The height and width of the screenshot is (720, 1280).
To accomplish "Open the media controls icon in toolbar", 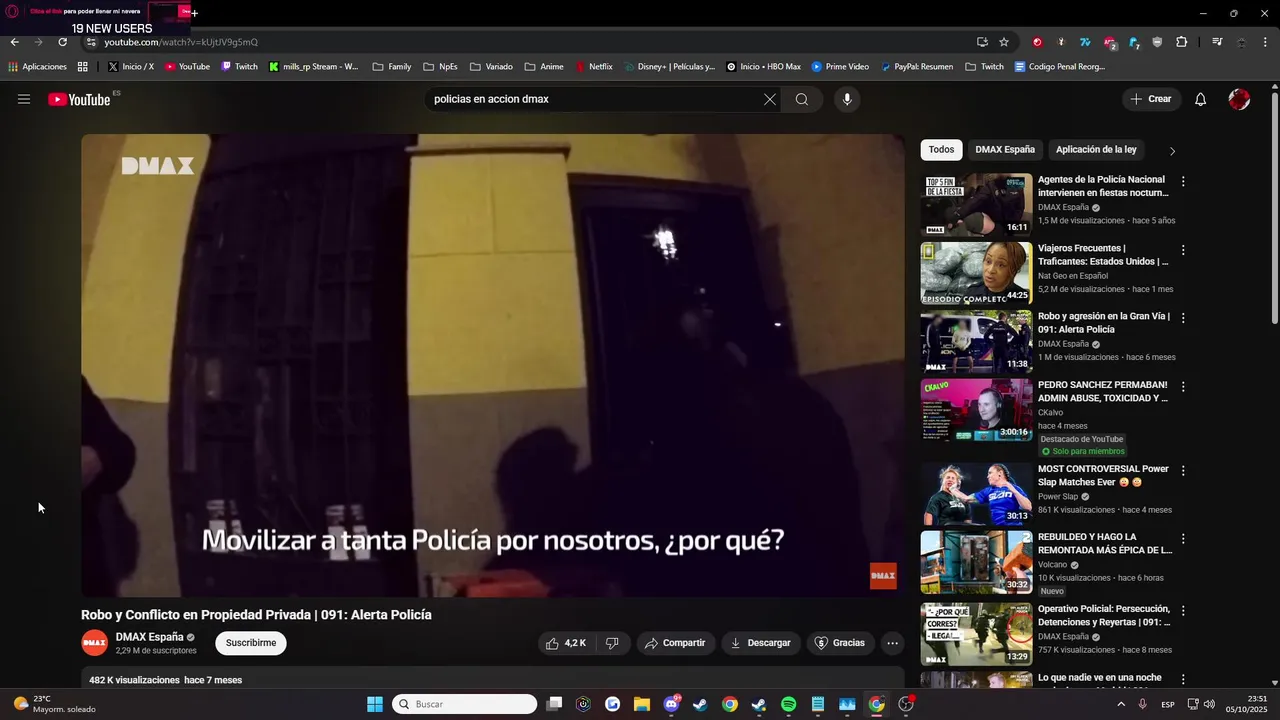I will coord(1217,42).
